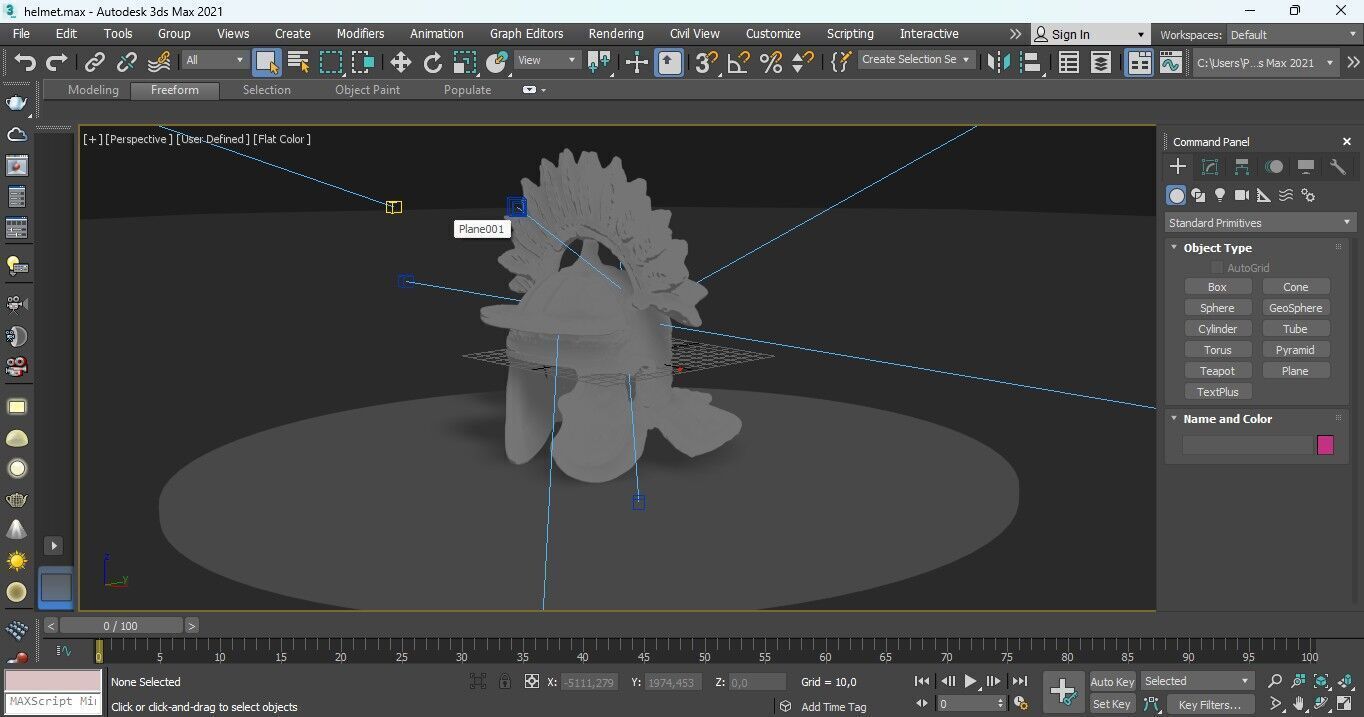Collapse the Name and Color rollout
The height and width of the screenshot is (717, 1364).
click(1227, 419)
